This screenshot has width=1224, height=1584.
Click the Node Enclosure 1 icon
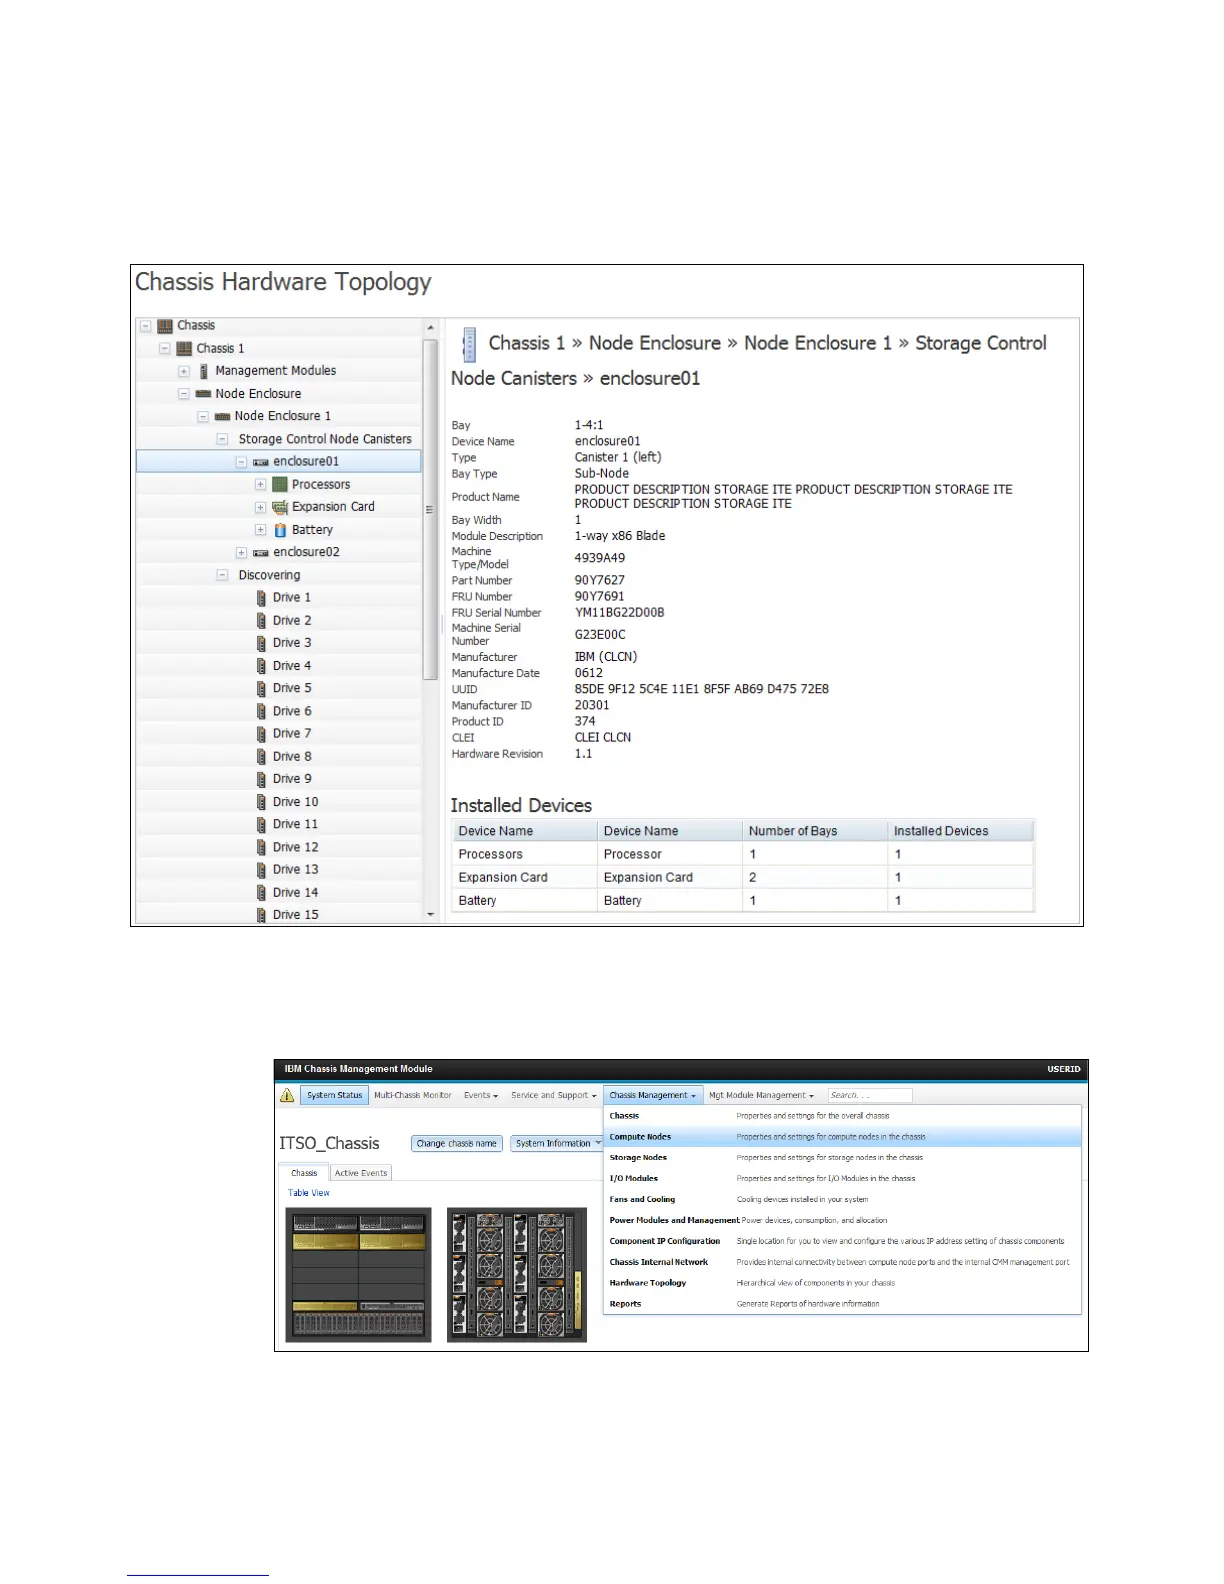click(222, 417)
